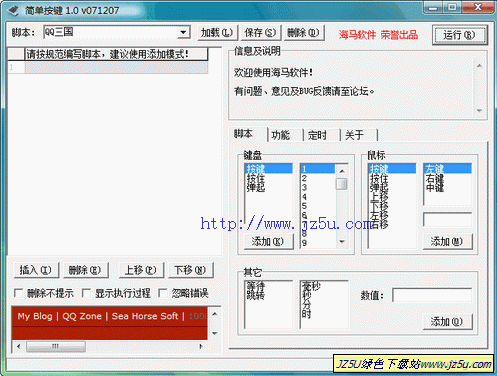Select 秒 time unit
Viewport: 497px width, 376px height.
(323, 295)
